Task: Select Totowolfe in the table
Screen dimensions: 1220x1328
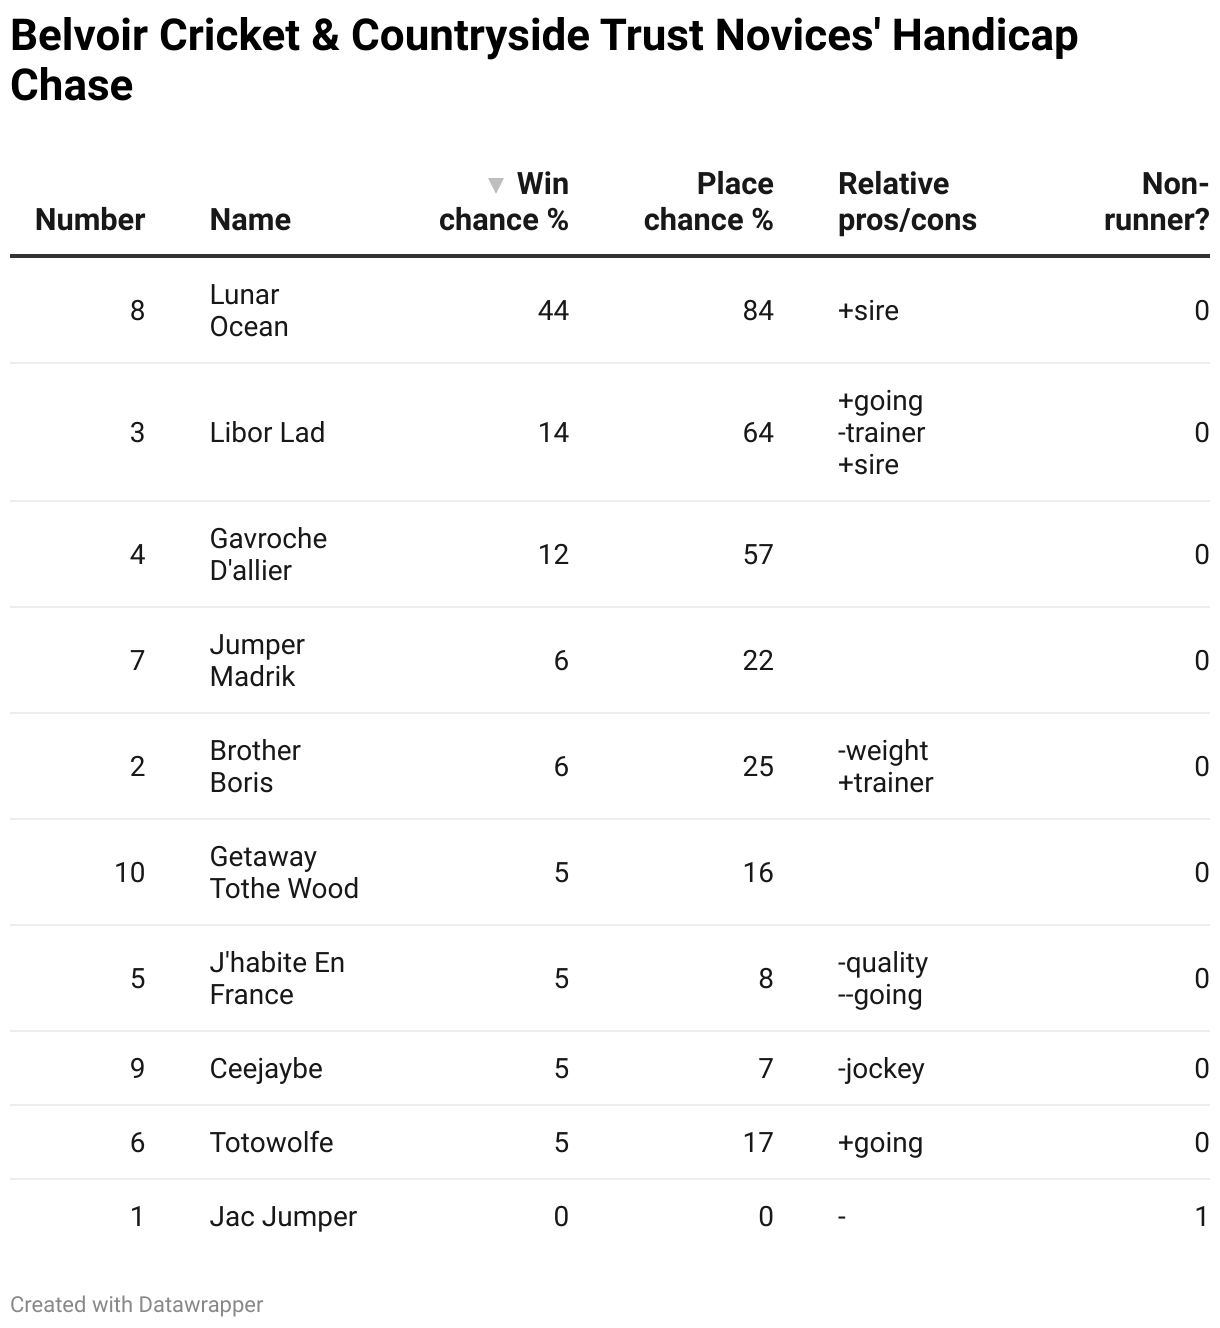Action: coord(271,1142)
